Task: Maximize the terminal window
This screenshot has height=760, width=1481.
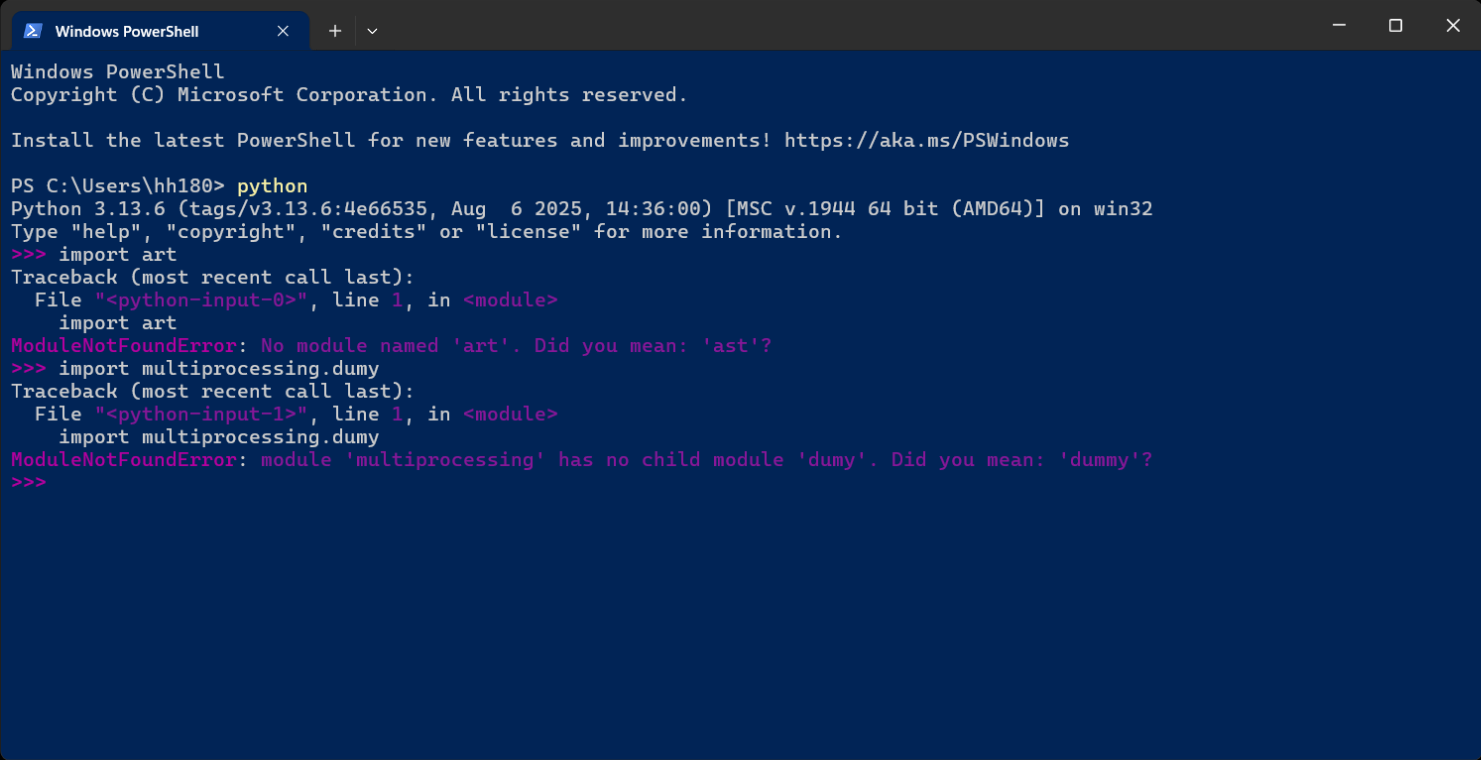Action: point(1395,25)
